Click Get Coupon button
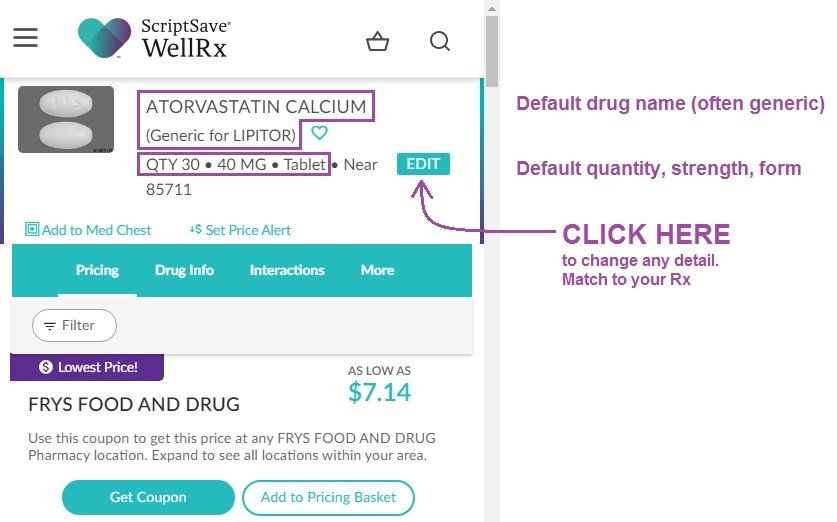 click(148, 497)
